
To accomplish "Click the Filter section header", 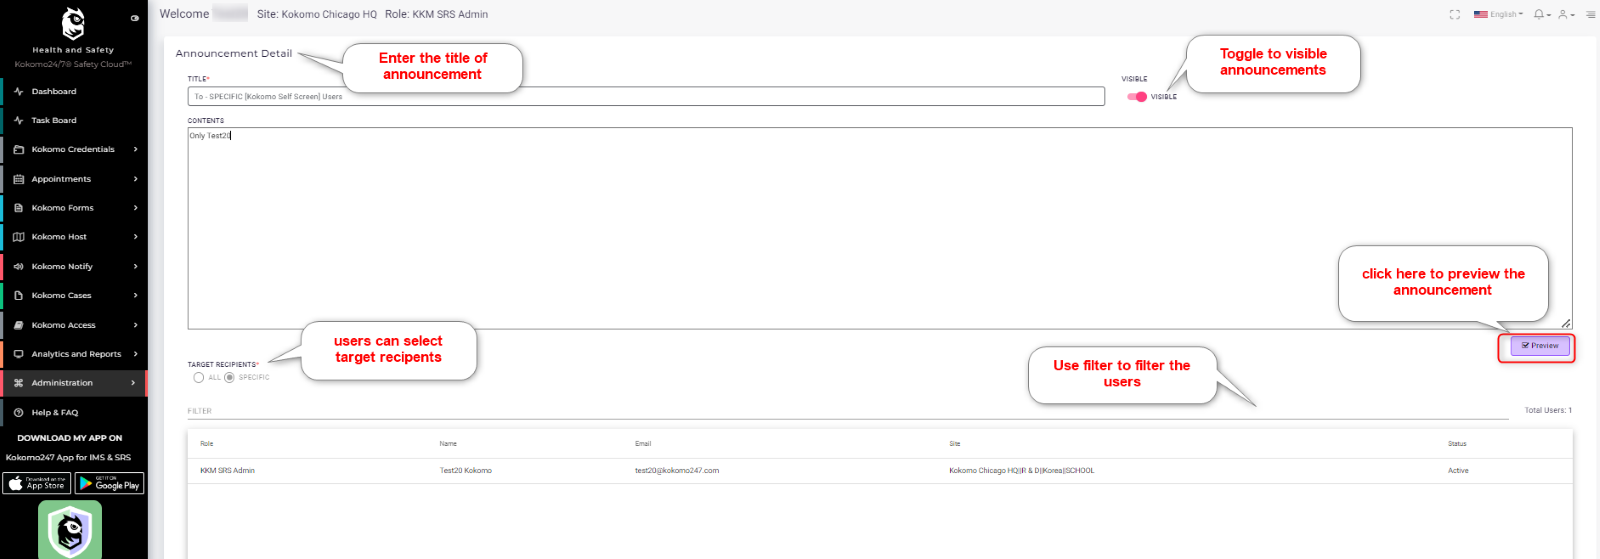I will [x=200, y=411].
